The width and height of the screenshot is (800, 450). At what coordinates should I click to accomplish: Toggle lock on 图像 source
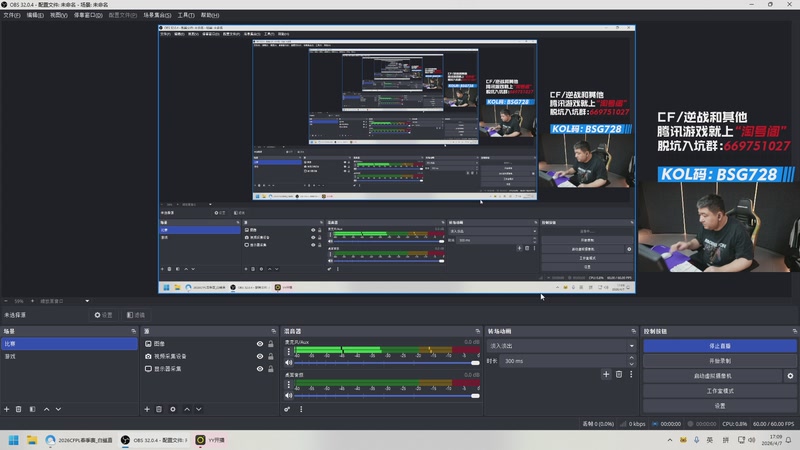tap(271, 344)
